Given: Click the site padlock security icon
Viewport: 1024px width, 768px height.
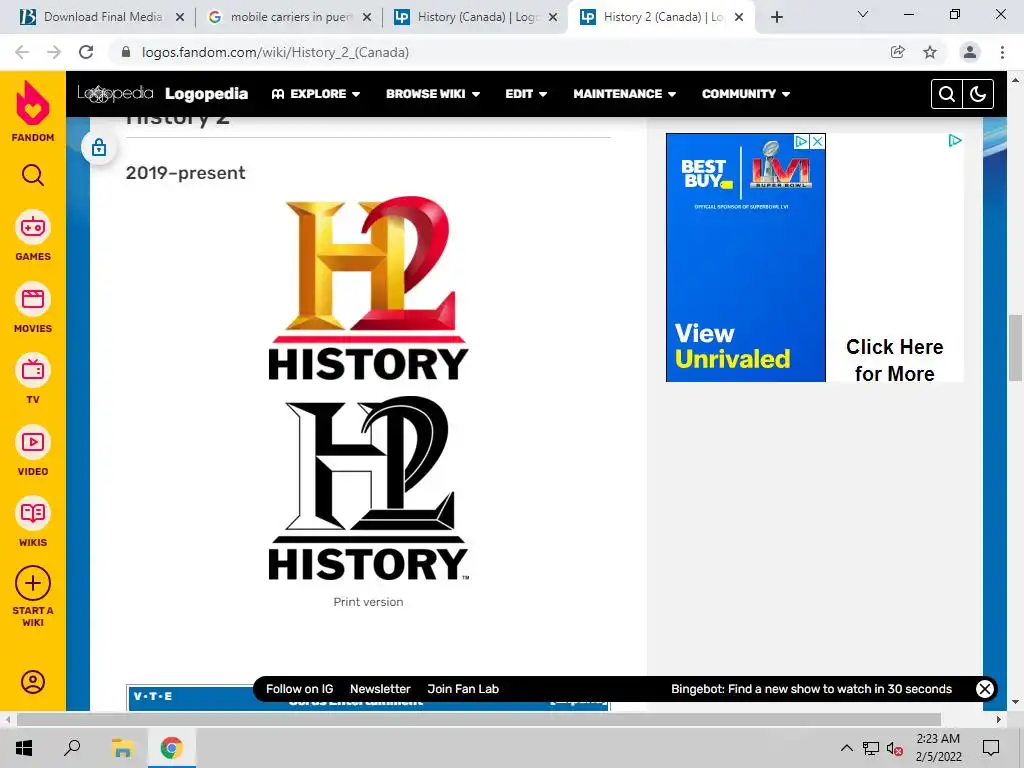Looking at the screenshot, I should (x=126, y=52).
